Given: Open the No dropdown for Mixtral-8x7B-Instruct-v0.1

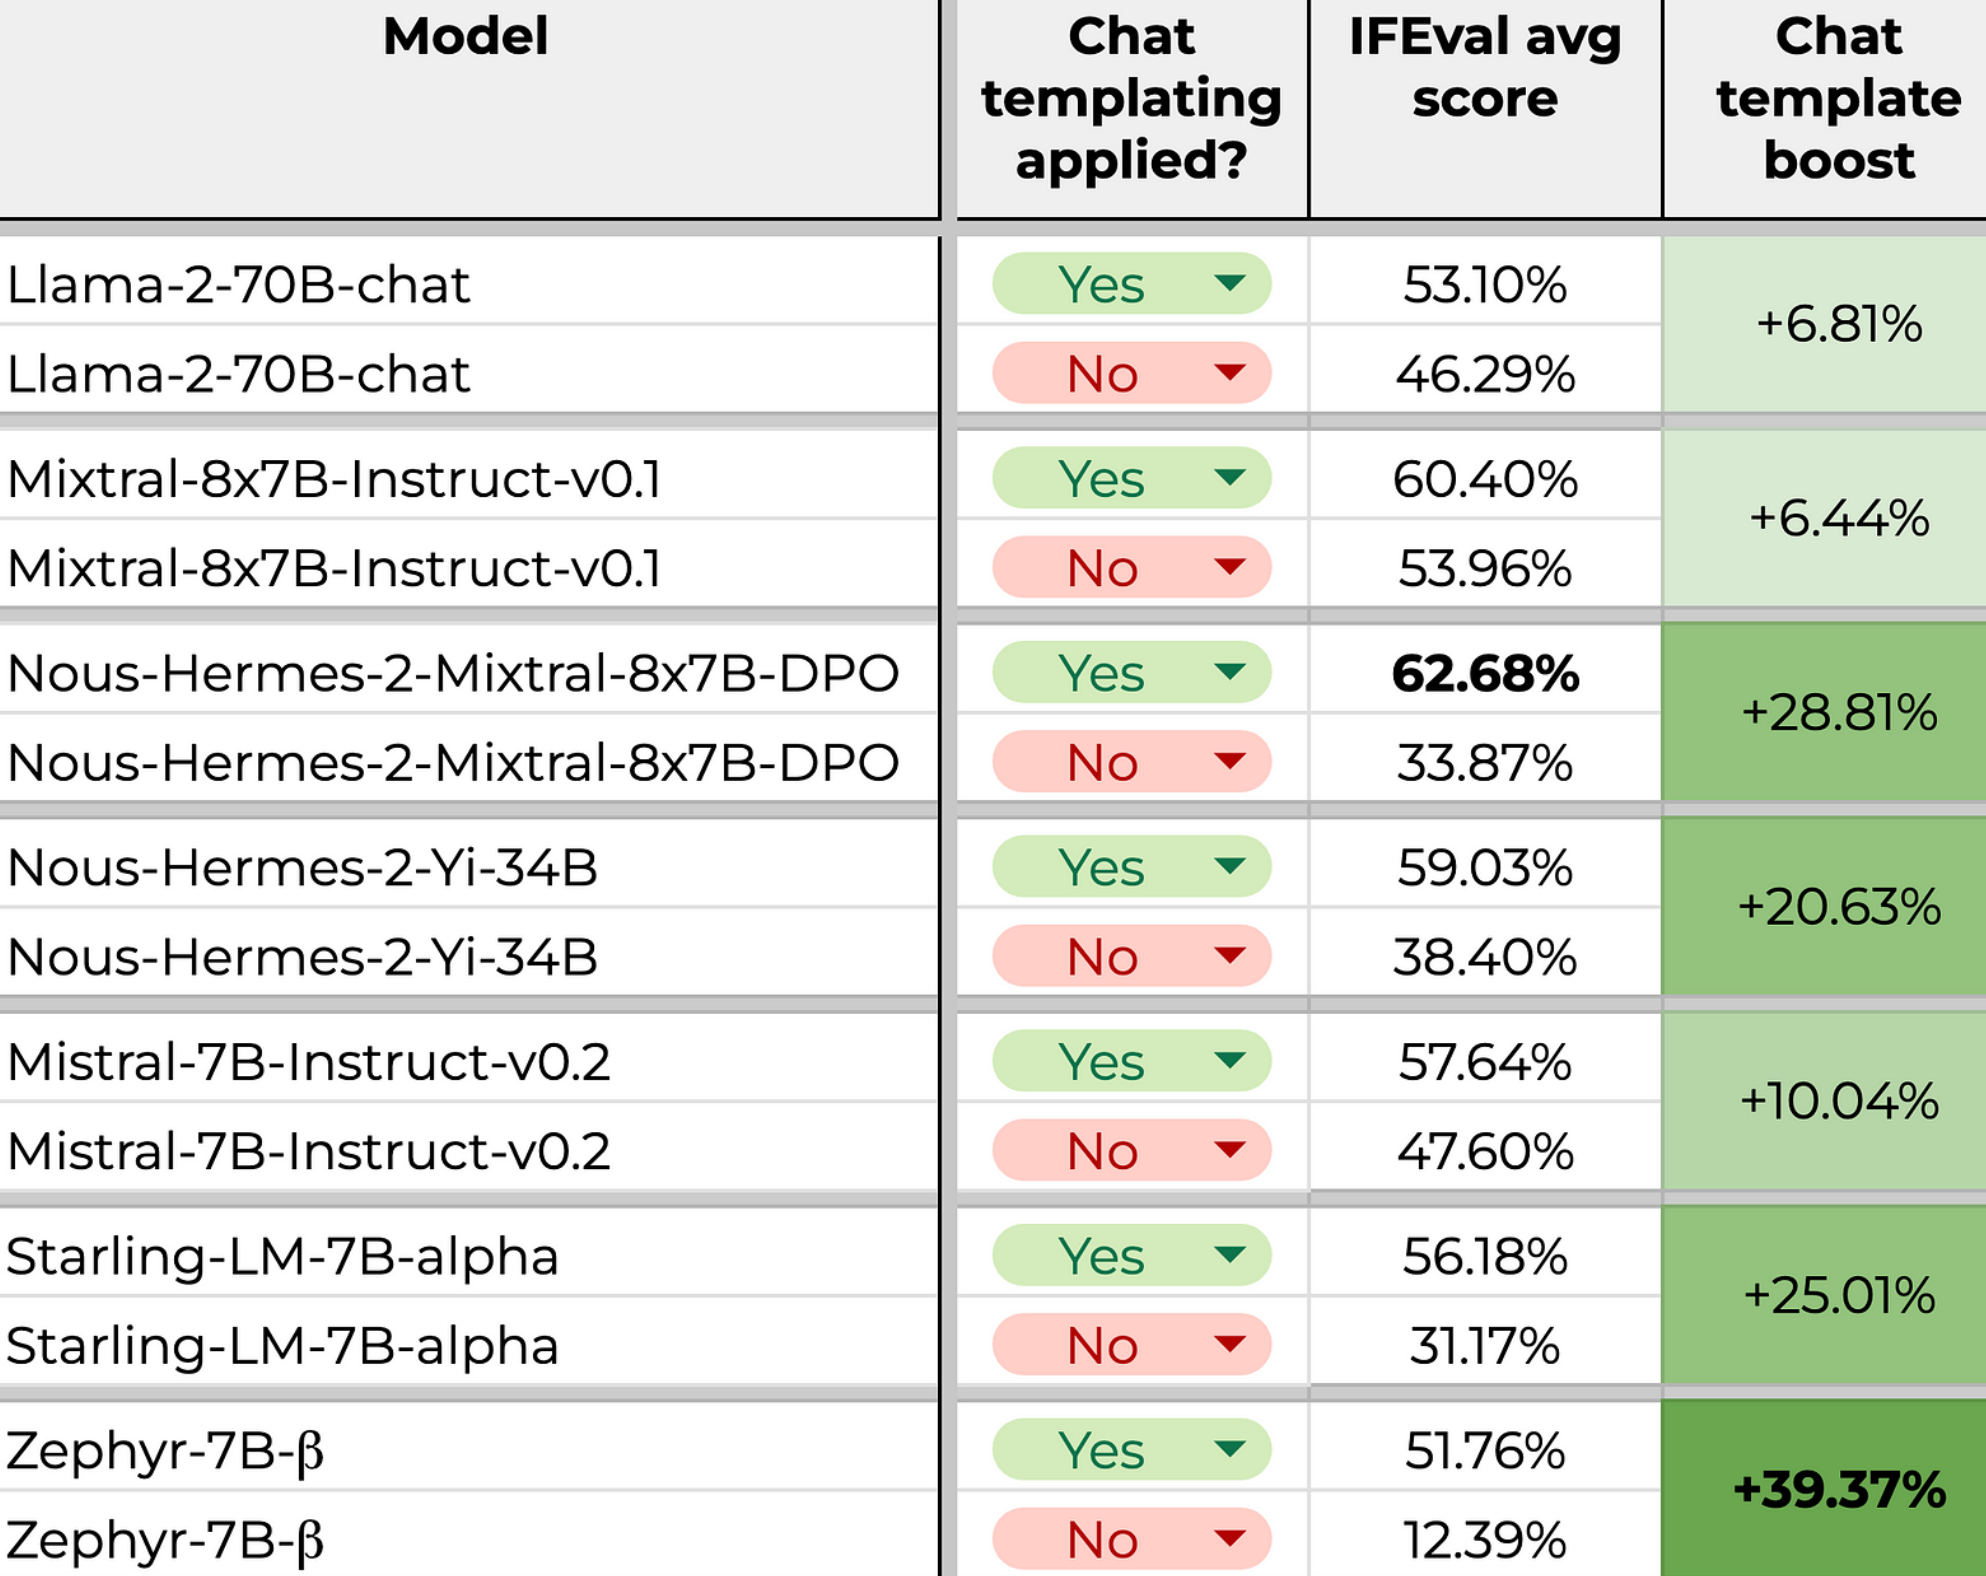Looking at the screenshot, I should (x=1229, y=568).
